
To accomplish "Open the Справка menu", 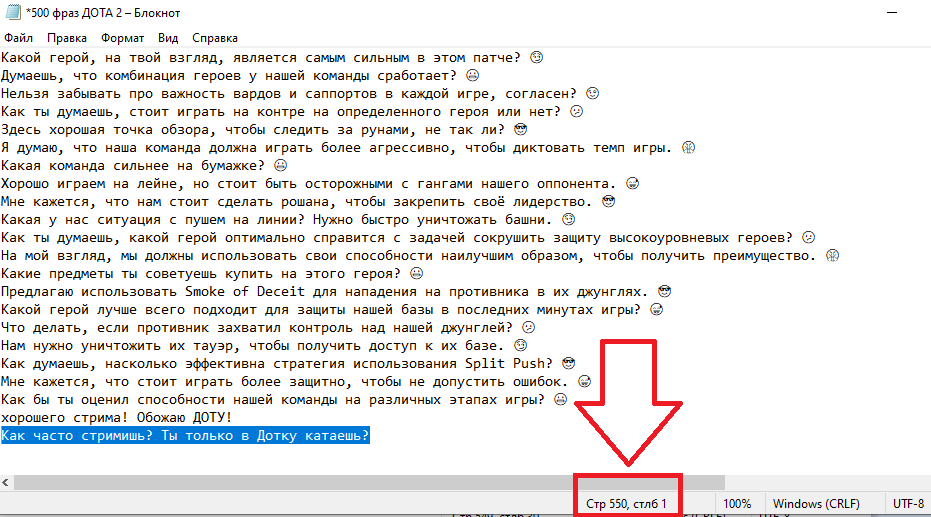I will [215, 38].
